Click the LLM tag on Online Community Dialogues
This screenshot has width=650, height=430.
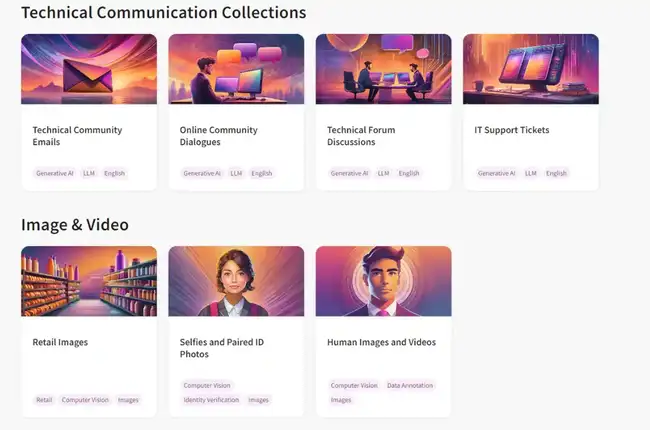point(236,173)
